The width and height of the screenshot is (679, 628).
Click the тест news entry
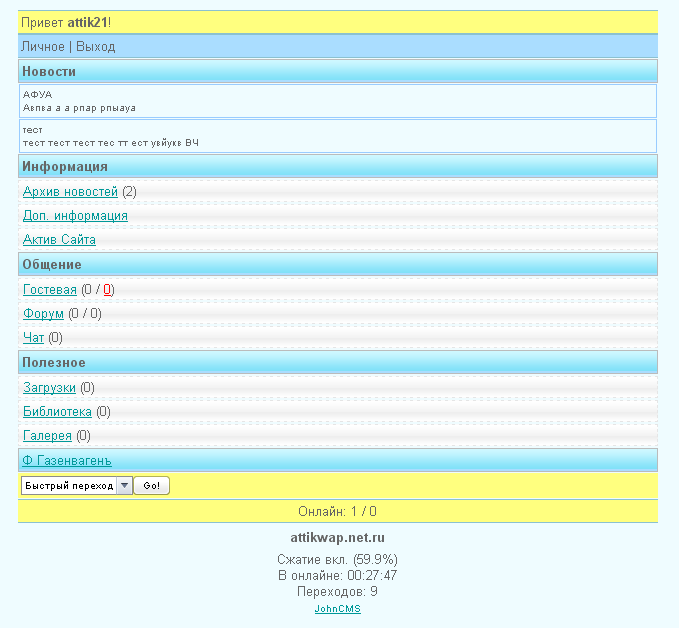(32, 130)
